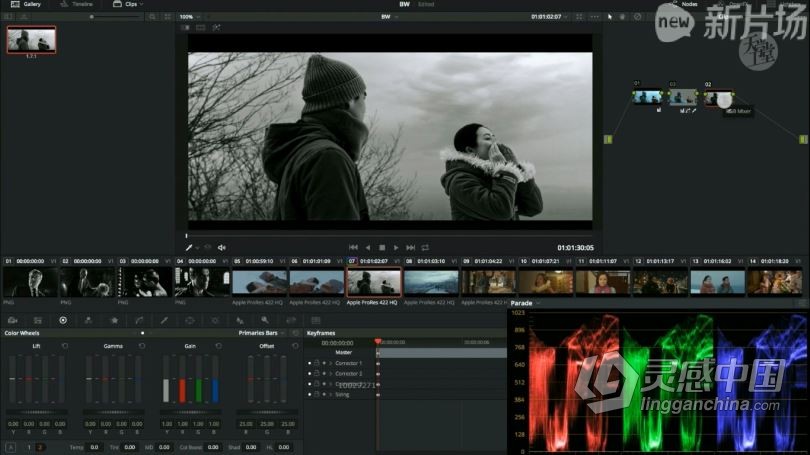Image resolution: width=810 pixels, height=455 pixels.
Task: Reset the Gain bars
Action: (x=219, y=346)
